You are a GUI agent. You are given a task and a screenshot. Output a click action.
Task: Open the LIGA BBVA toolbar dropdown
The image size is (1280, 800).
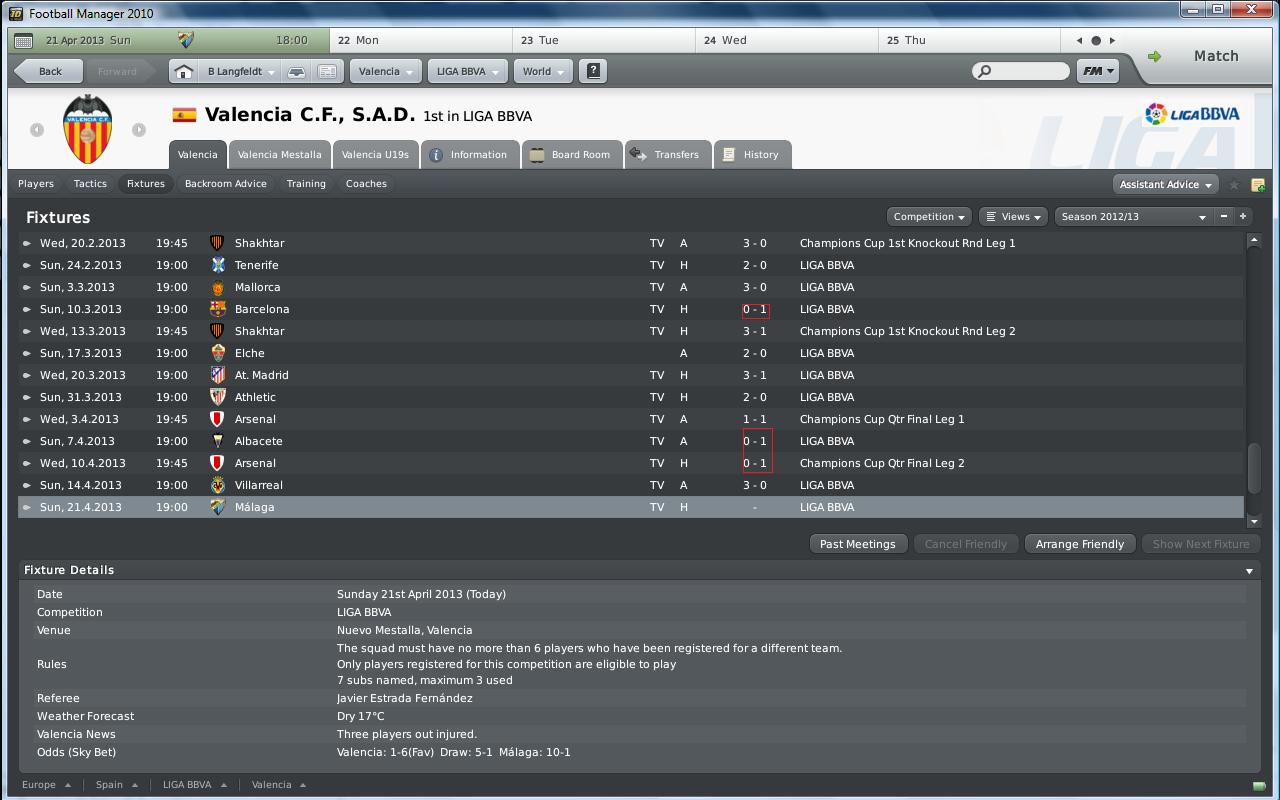point(467,72)
